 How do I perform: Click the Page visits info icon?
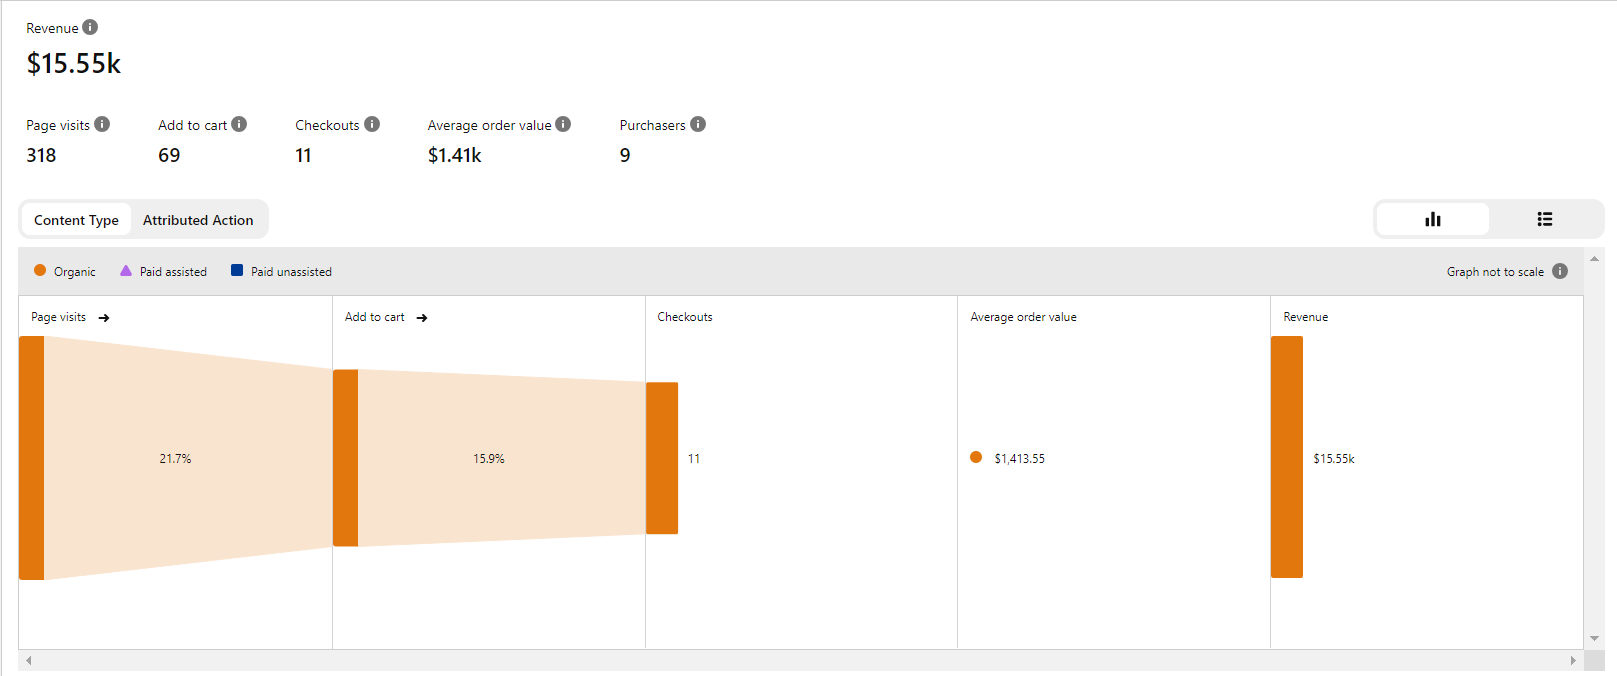(x=102, y=124)
